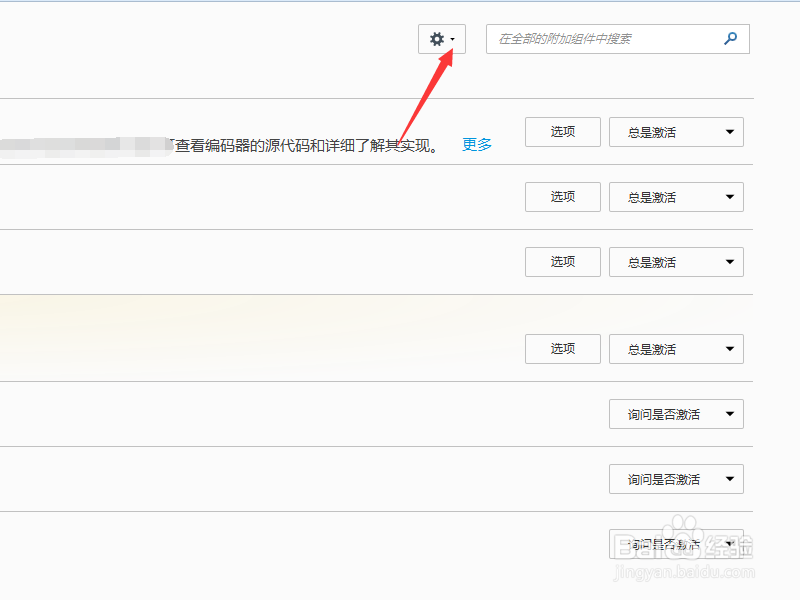Screen dimensions: 800x600
Task: Open the second "总是激活" activation dropdown
Action: click(x=676, y=197)
